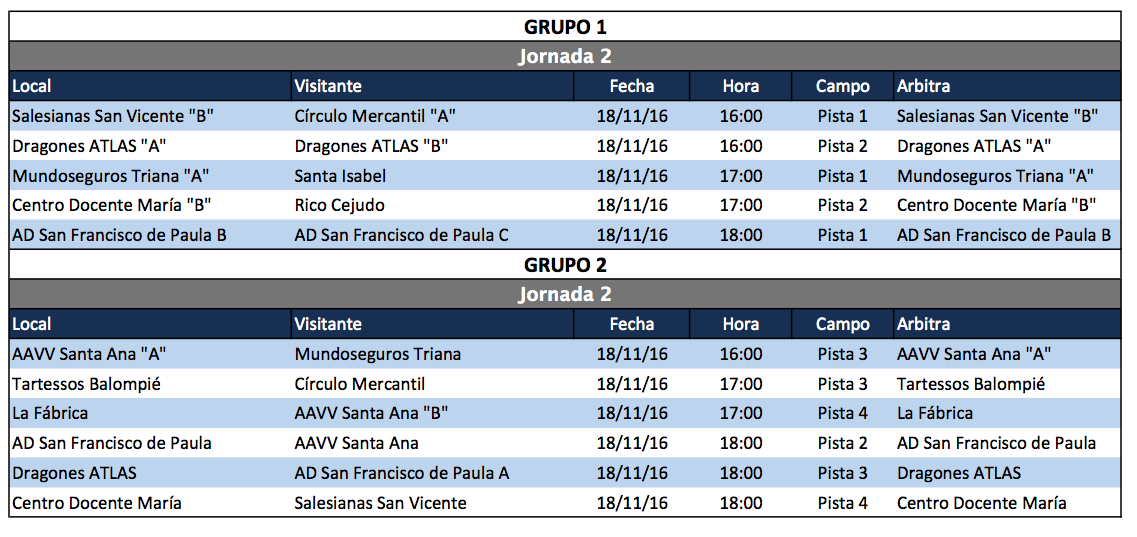Click the Arbitra column header in Grupo 2
1137x537 pixels.
[923, 324]
